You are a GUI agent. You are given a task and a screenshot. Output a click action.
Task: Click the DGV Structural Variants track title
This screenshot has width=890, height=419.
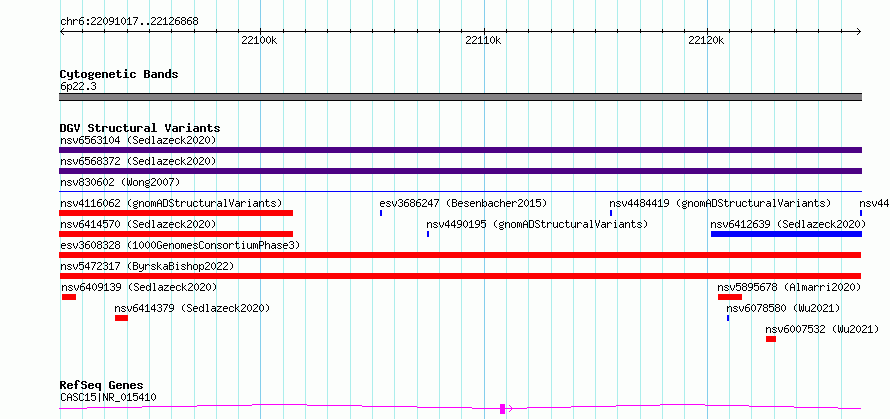pos(140,128)
